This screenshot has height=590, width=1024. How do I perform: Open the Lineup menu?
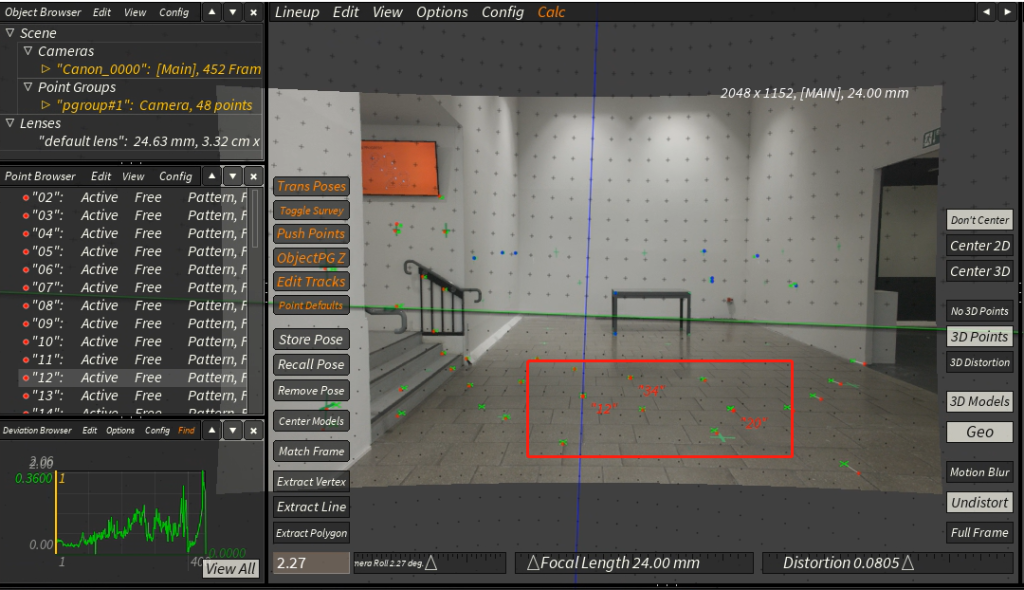point(297,12)
